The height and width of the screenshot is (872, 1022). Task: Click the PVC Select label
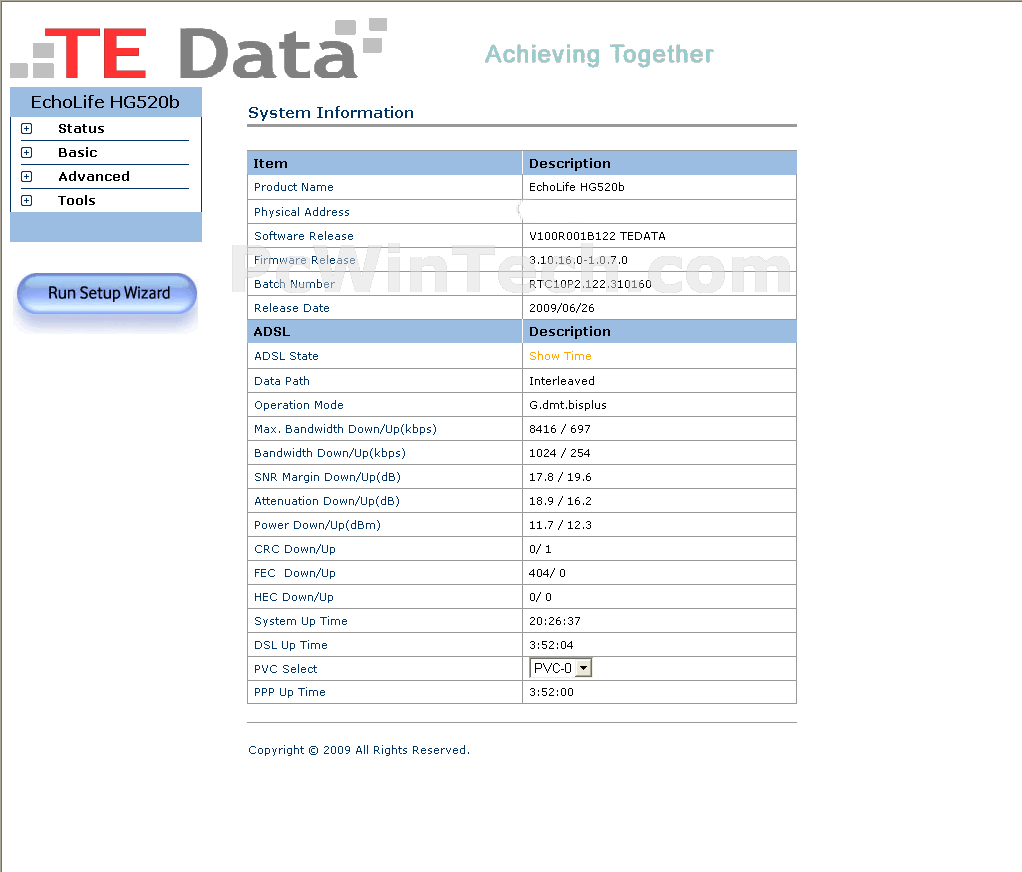pos(285,669)
